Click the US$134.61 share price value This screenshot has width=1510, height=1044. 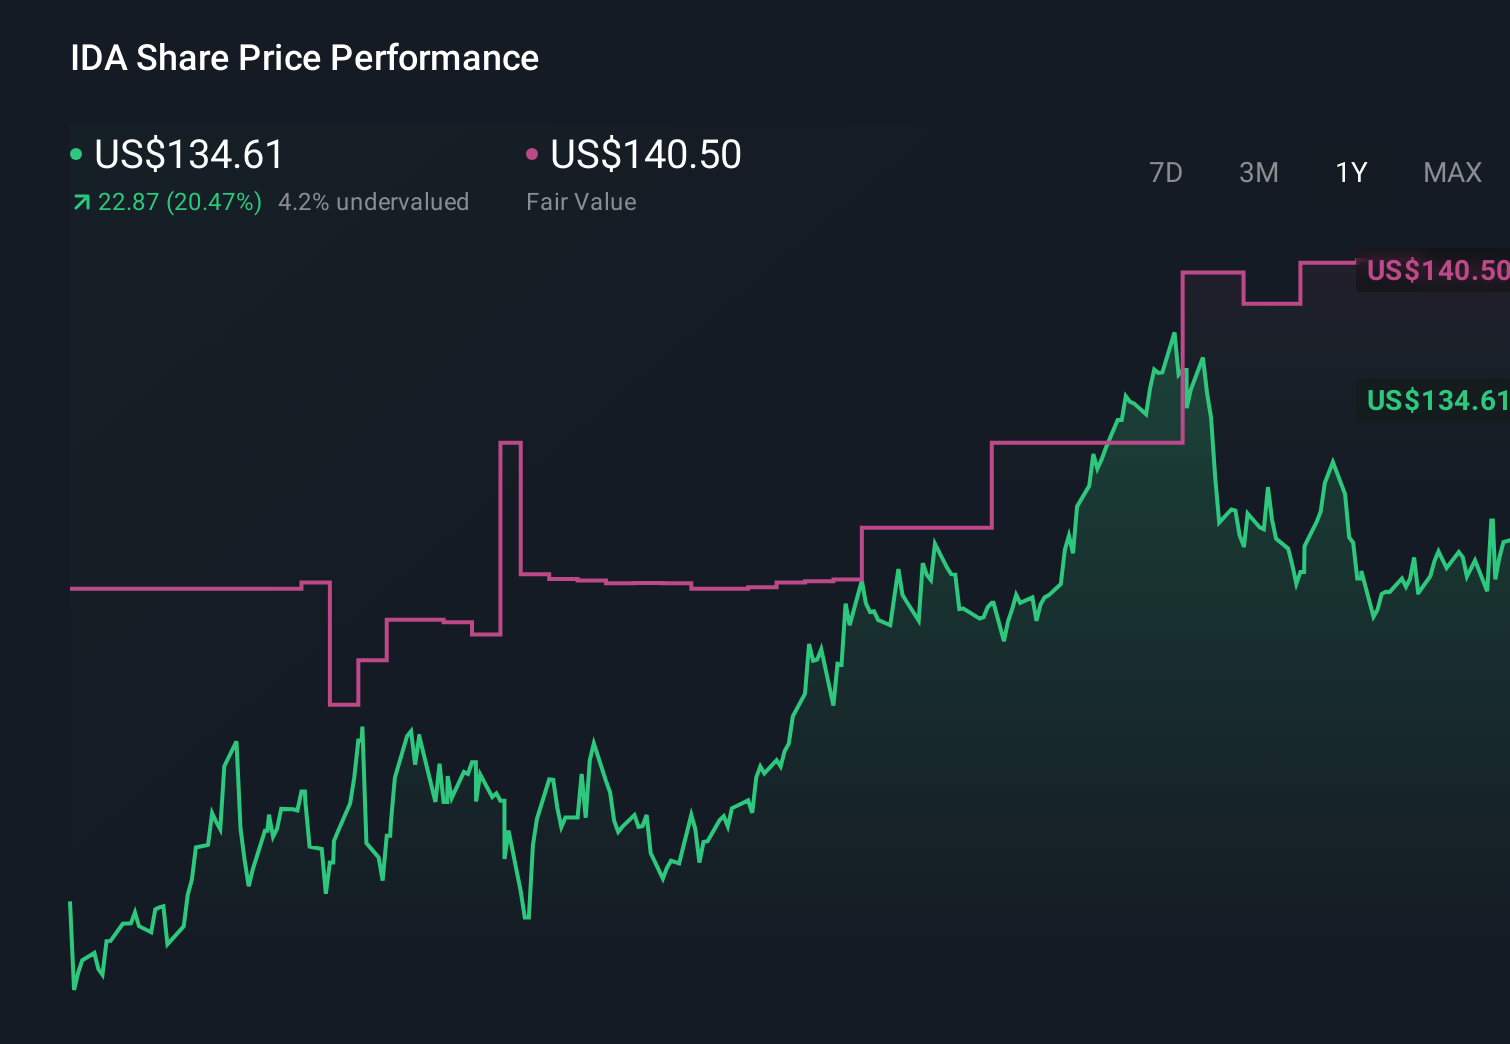pyautogui.click(x=187, y=155)
